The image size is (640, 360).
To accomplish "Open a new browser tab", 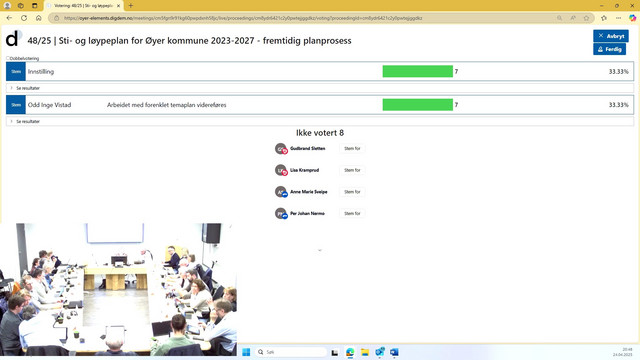I will [x=131, y=6].
